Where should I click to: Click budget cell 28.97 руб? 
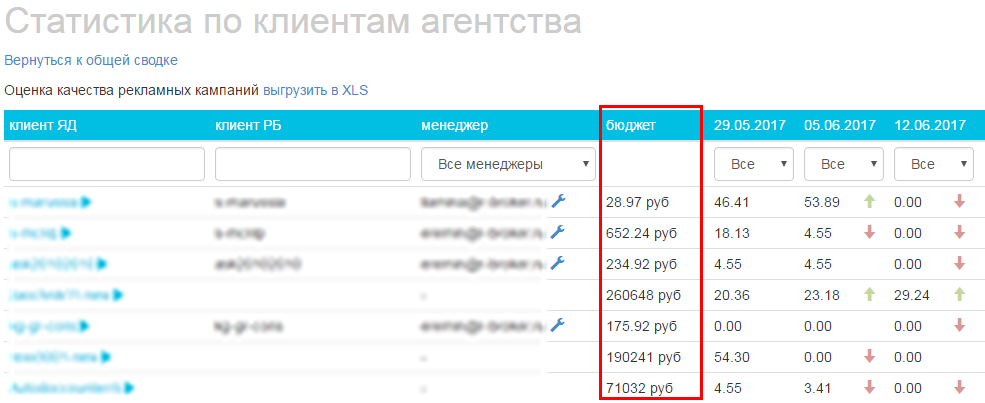(x=638, y=202)
